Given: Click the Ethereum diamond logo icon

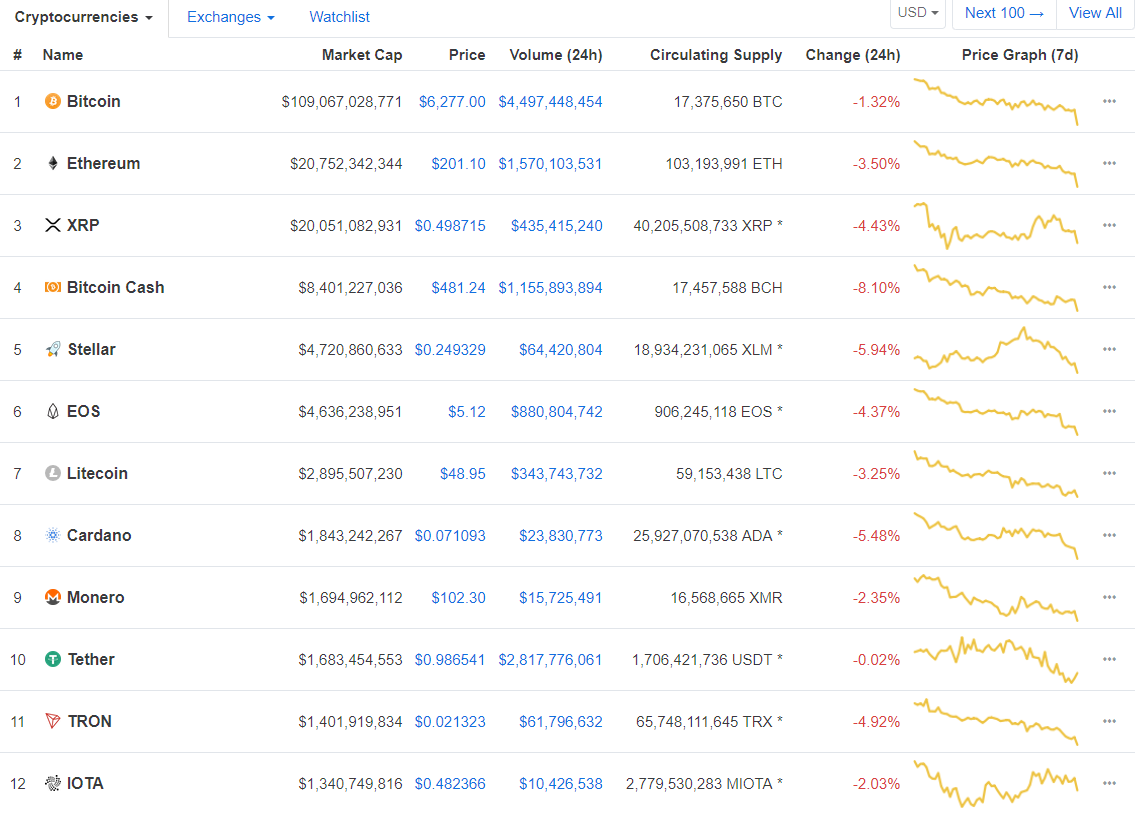Looking at the screenshot, I should 52,164.
